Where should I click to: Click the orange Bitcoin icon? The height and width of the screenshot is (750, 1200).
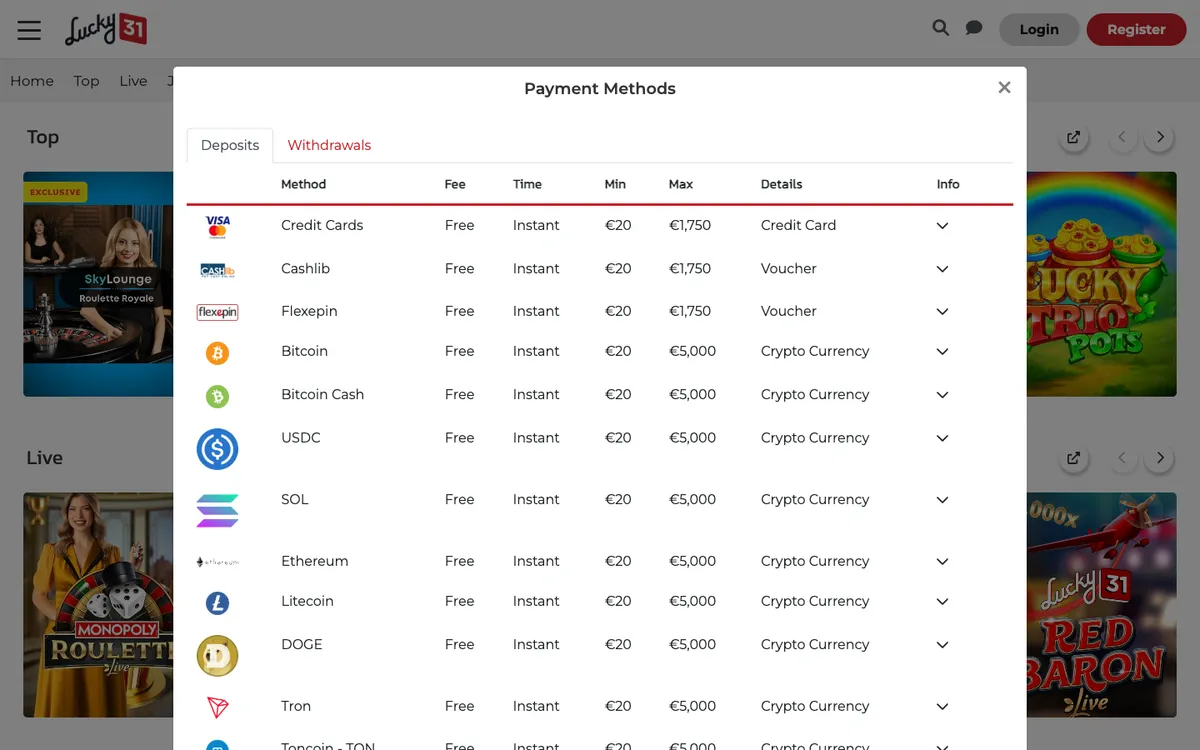point(217,353)
